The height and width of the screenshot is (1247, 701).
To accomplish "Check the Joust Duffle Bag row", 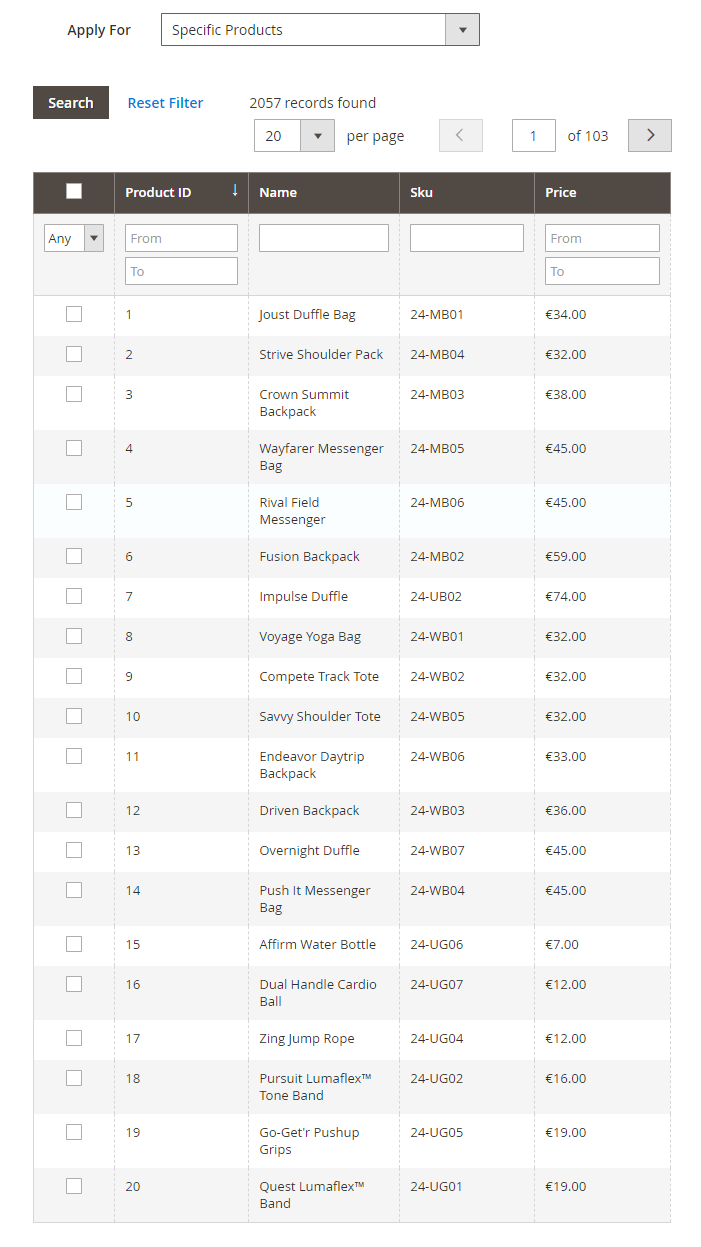I will point(74,314).
